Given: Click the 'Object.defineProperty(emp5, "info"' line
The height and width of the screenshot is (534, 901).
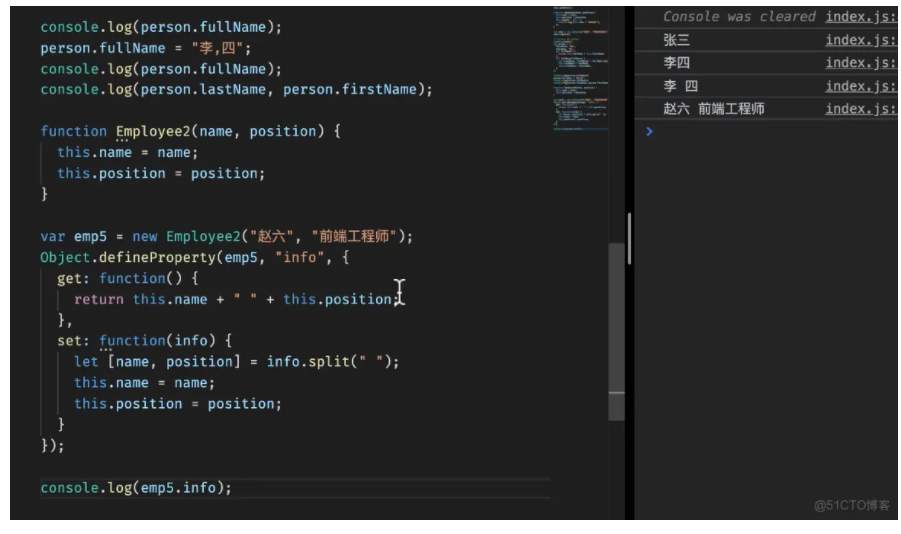Looking at the screenshot, I should [x=195, y=257].
